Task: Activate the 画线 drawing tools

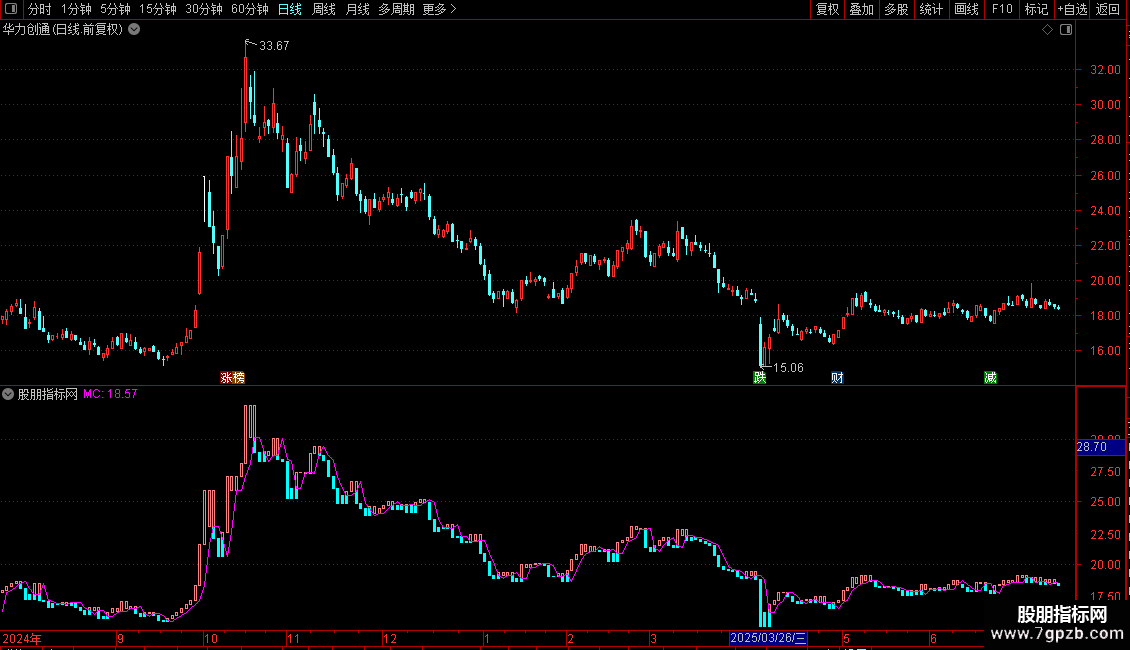Action: 966,9
